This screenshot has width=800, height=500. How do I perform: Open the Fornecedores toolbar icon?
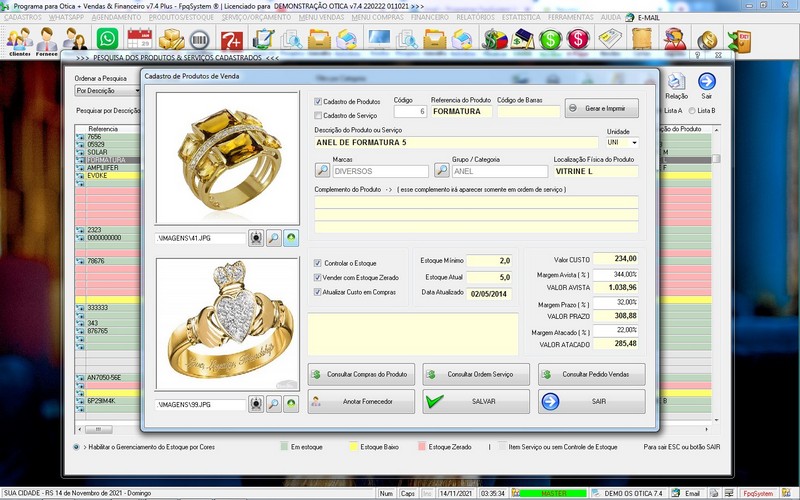[x=46, y=42]
